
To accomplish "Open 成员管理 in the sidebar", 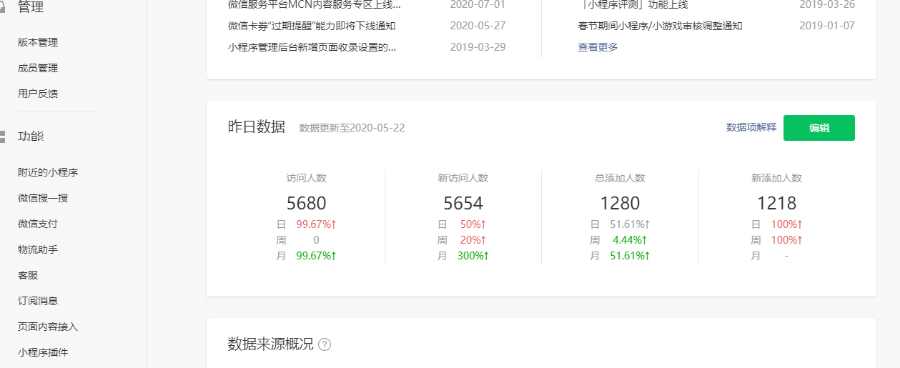I will [38, 68].
